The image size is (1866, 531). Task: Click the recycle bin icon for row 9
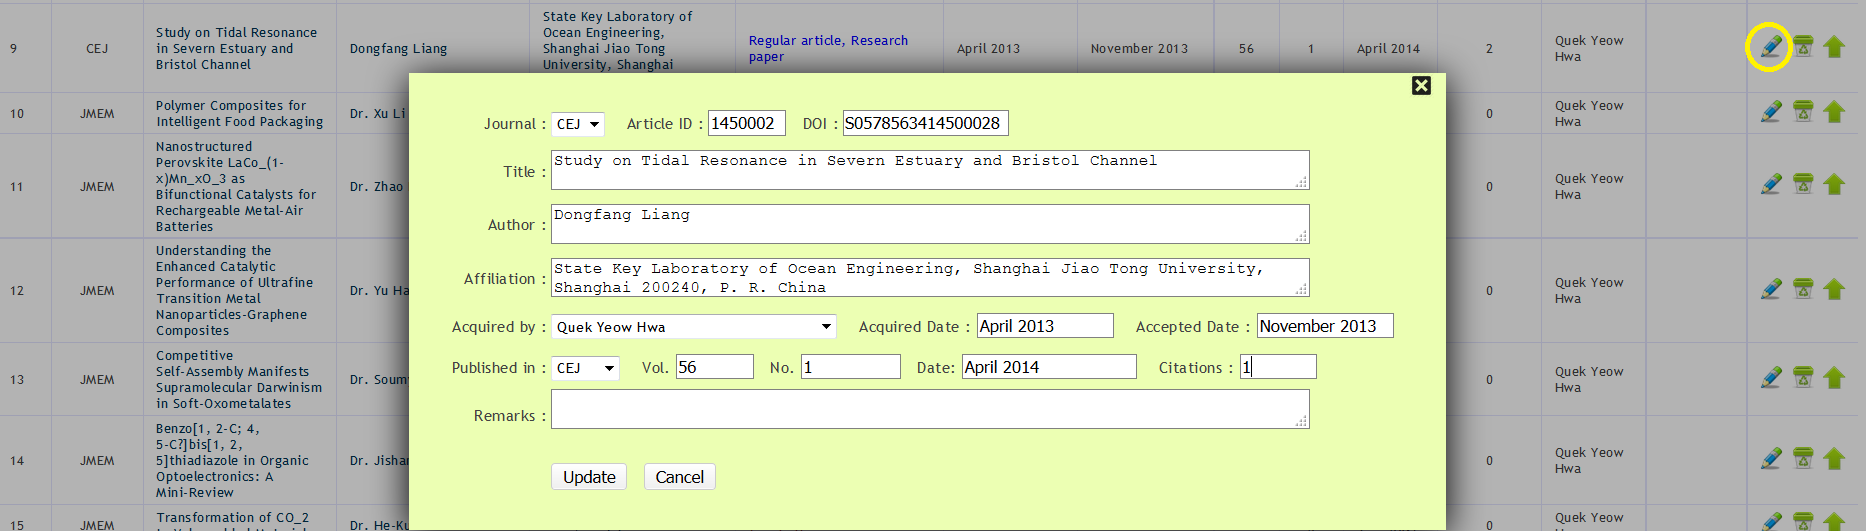click(x=1802, y=47)
